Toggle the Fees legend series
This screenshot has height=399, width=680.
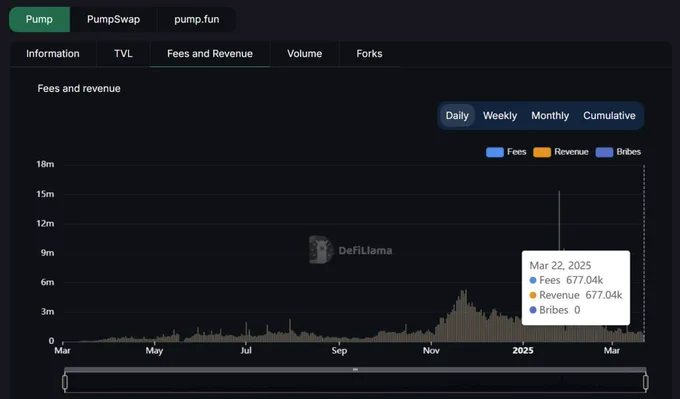tap(506, 152)
